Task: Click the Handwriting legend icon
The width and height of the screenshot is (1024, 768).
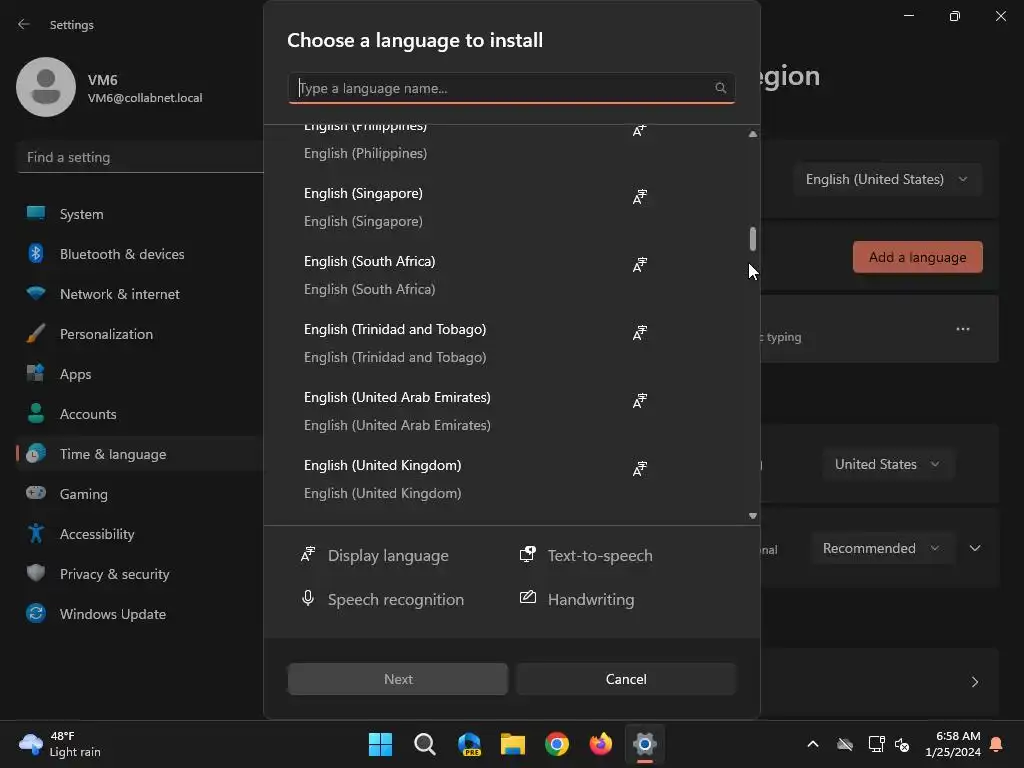Action: (x=528, y=598)
